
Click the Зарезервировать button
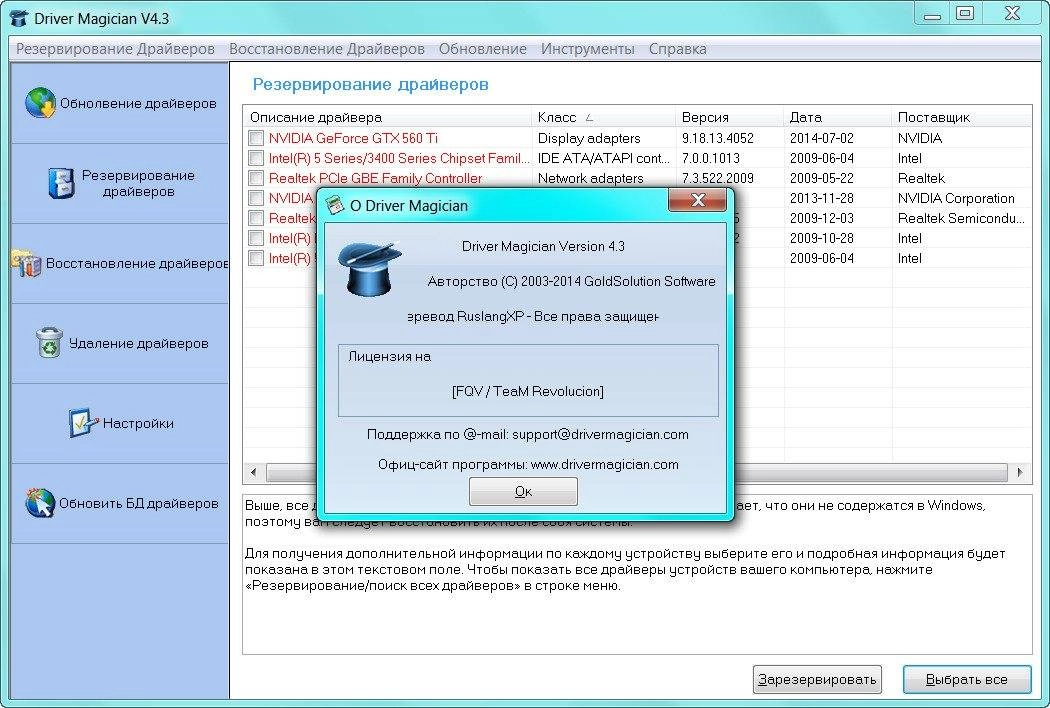pyautogui.click(x=817, y=679)
